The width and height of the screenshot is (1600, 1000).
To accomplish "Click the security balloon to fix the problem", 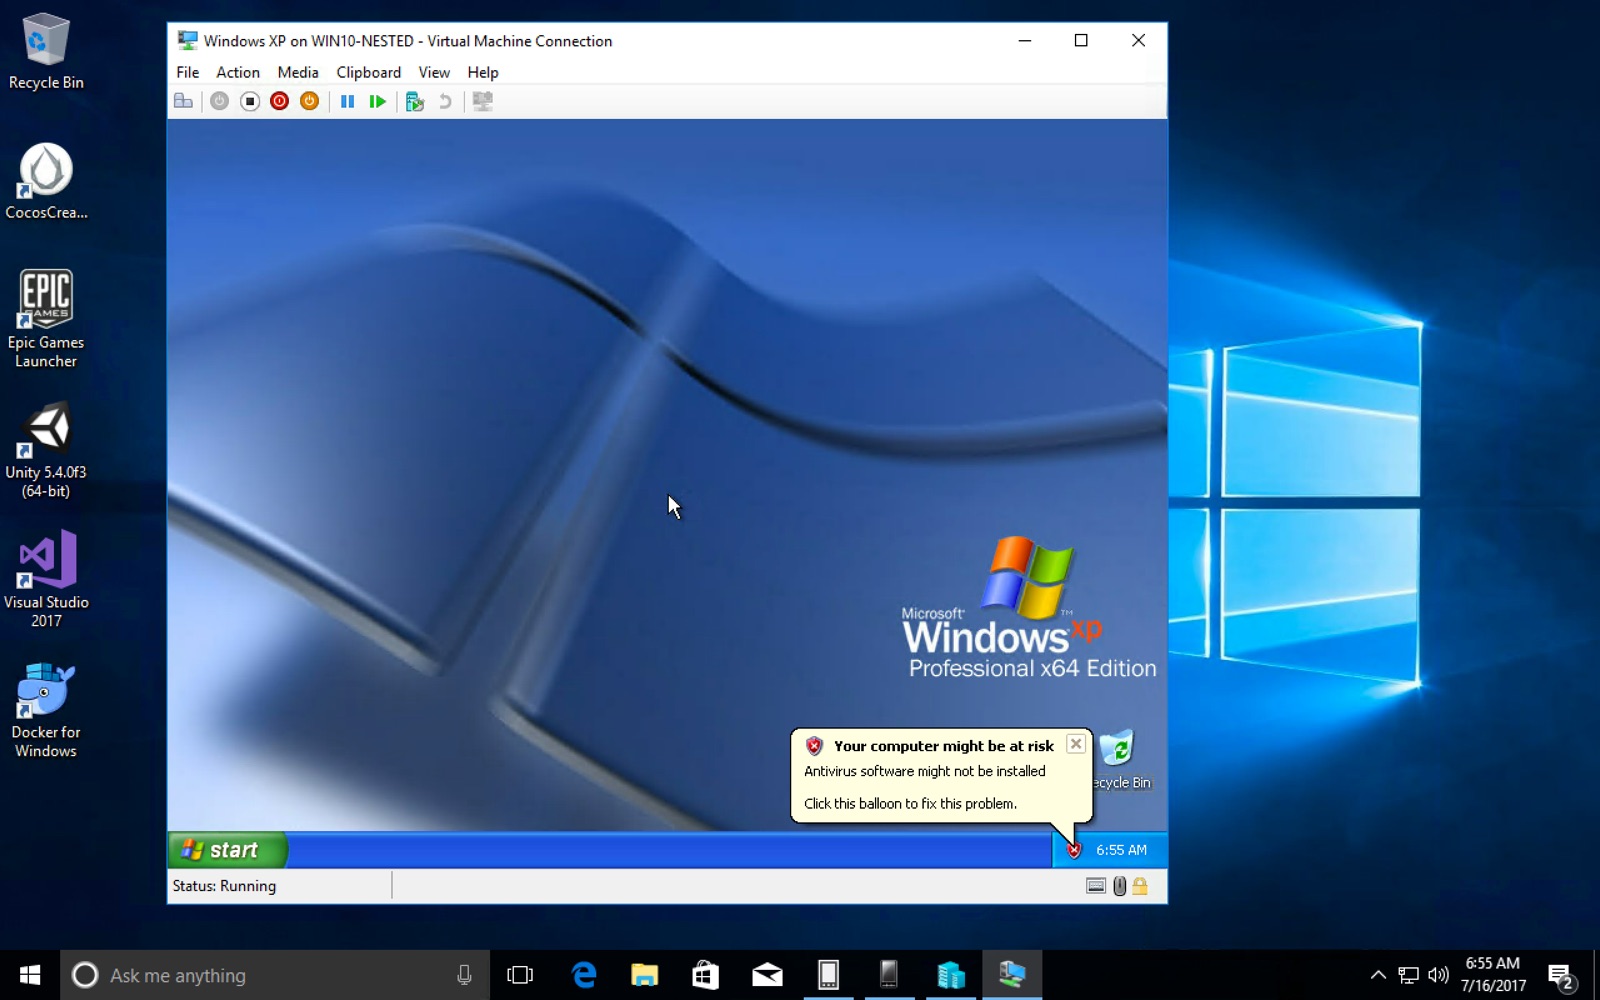I will [940, 775].
